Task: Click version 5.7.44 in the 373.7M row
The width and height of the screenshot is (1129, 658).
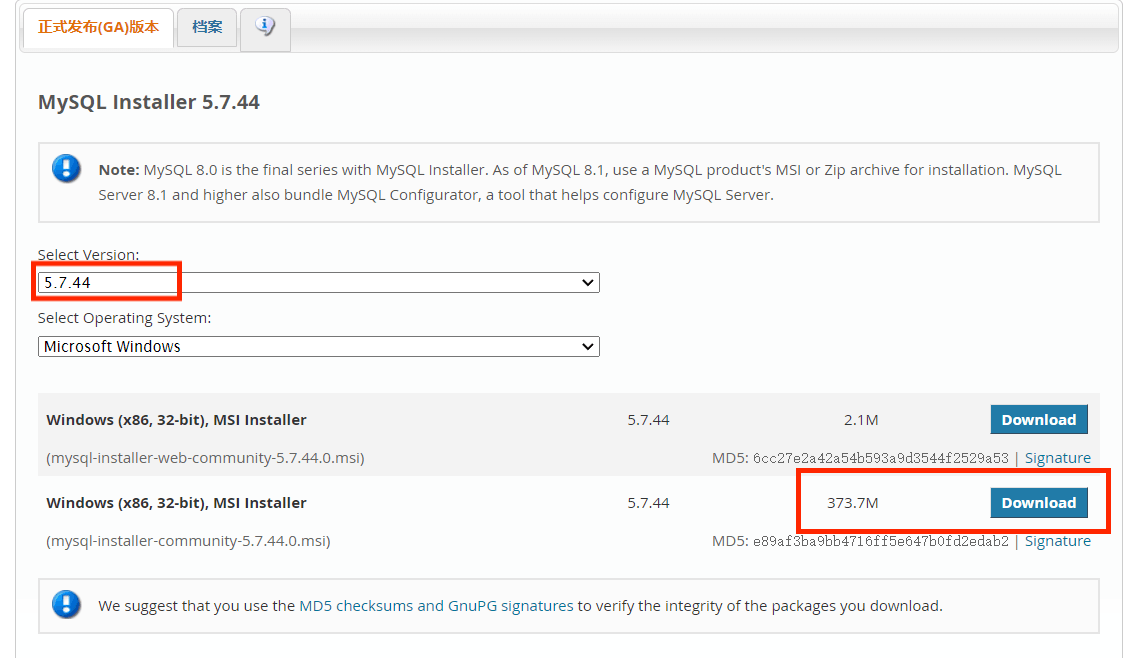Action: tap(648, 502)
